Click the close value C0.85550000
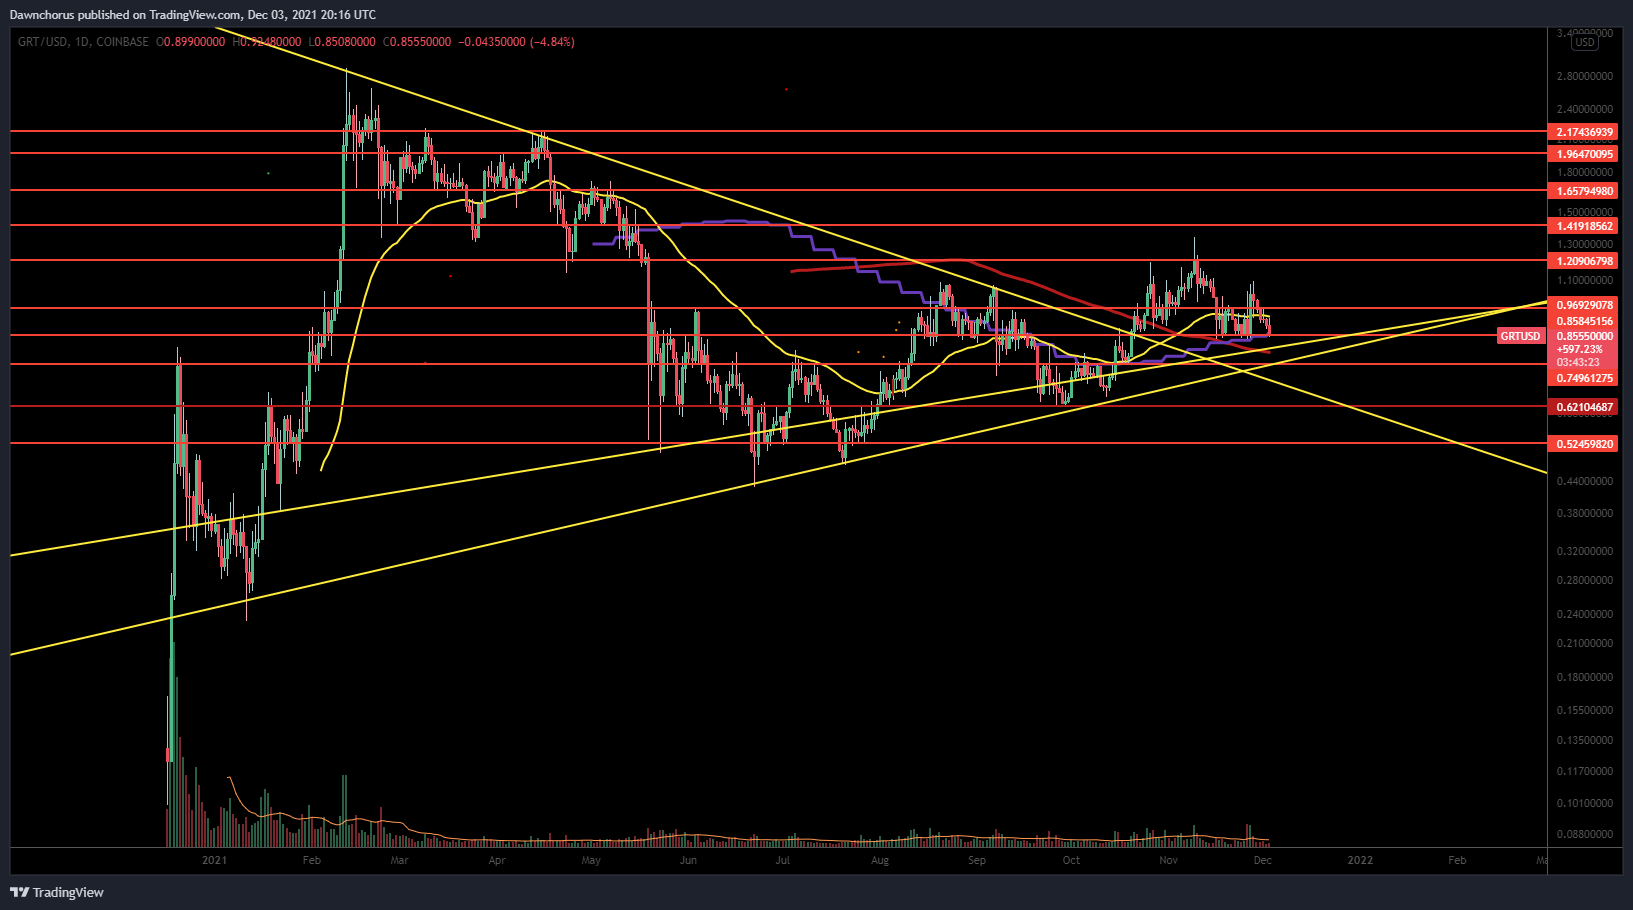 (x=417, y=42)
